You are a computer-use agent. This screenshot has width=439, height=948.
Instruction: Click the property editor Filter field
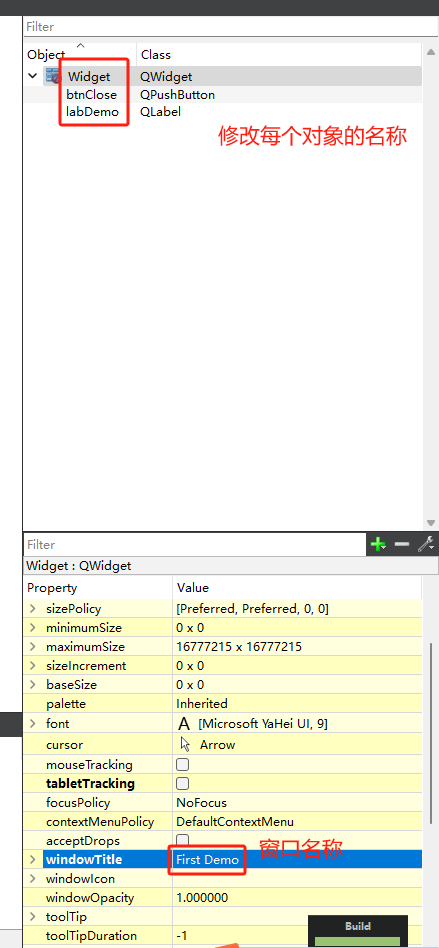[x=195, y=544]
